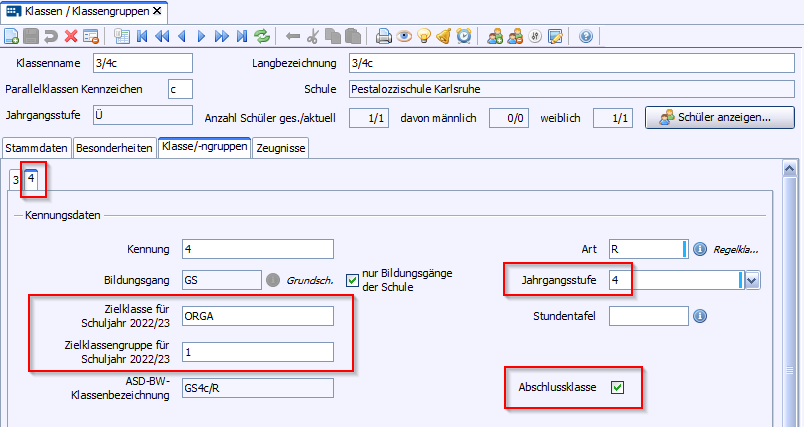The image size is (804, 427).
Task: Toggle 'nur Bildungsgänge der Schule' checkbox
Action: 351,279
